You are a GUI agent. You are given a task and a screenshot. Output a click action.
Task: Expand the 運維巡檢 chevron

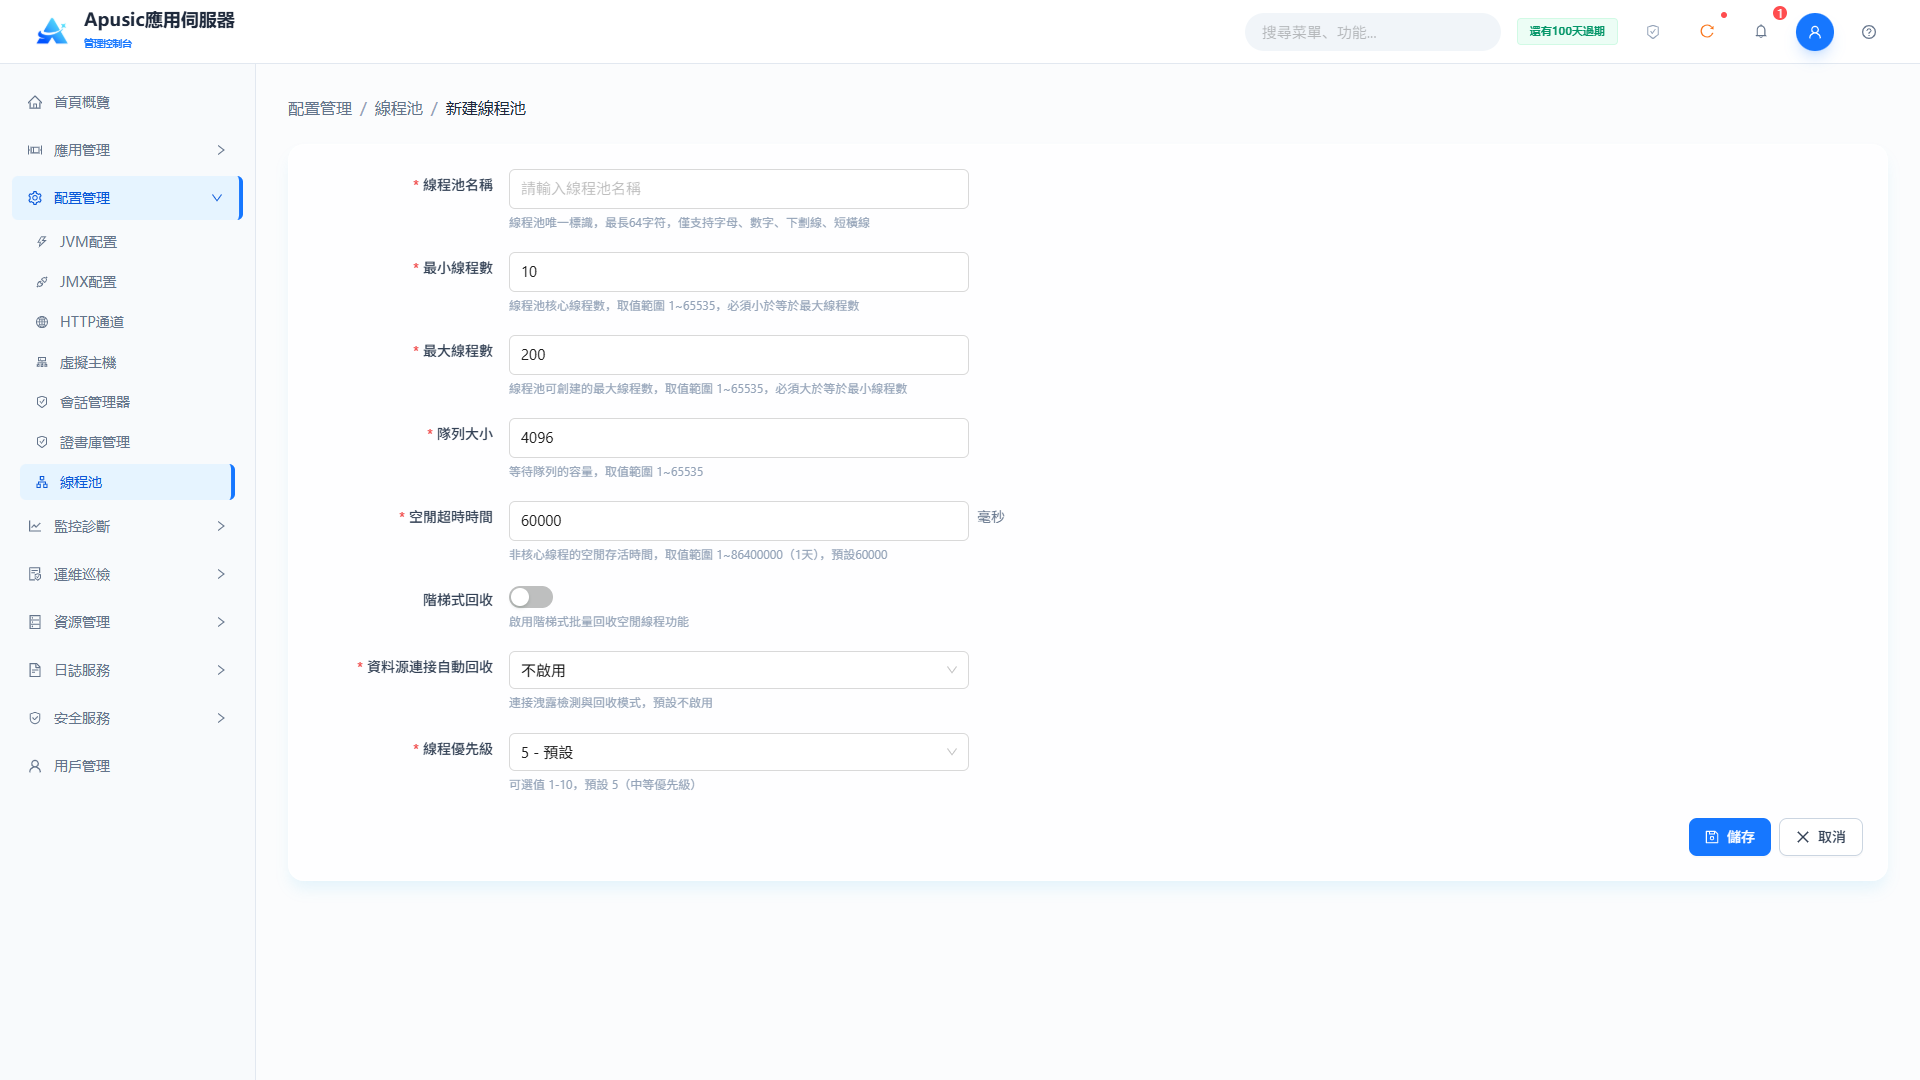pyautogui.click(x=221, y=574)
